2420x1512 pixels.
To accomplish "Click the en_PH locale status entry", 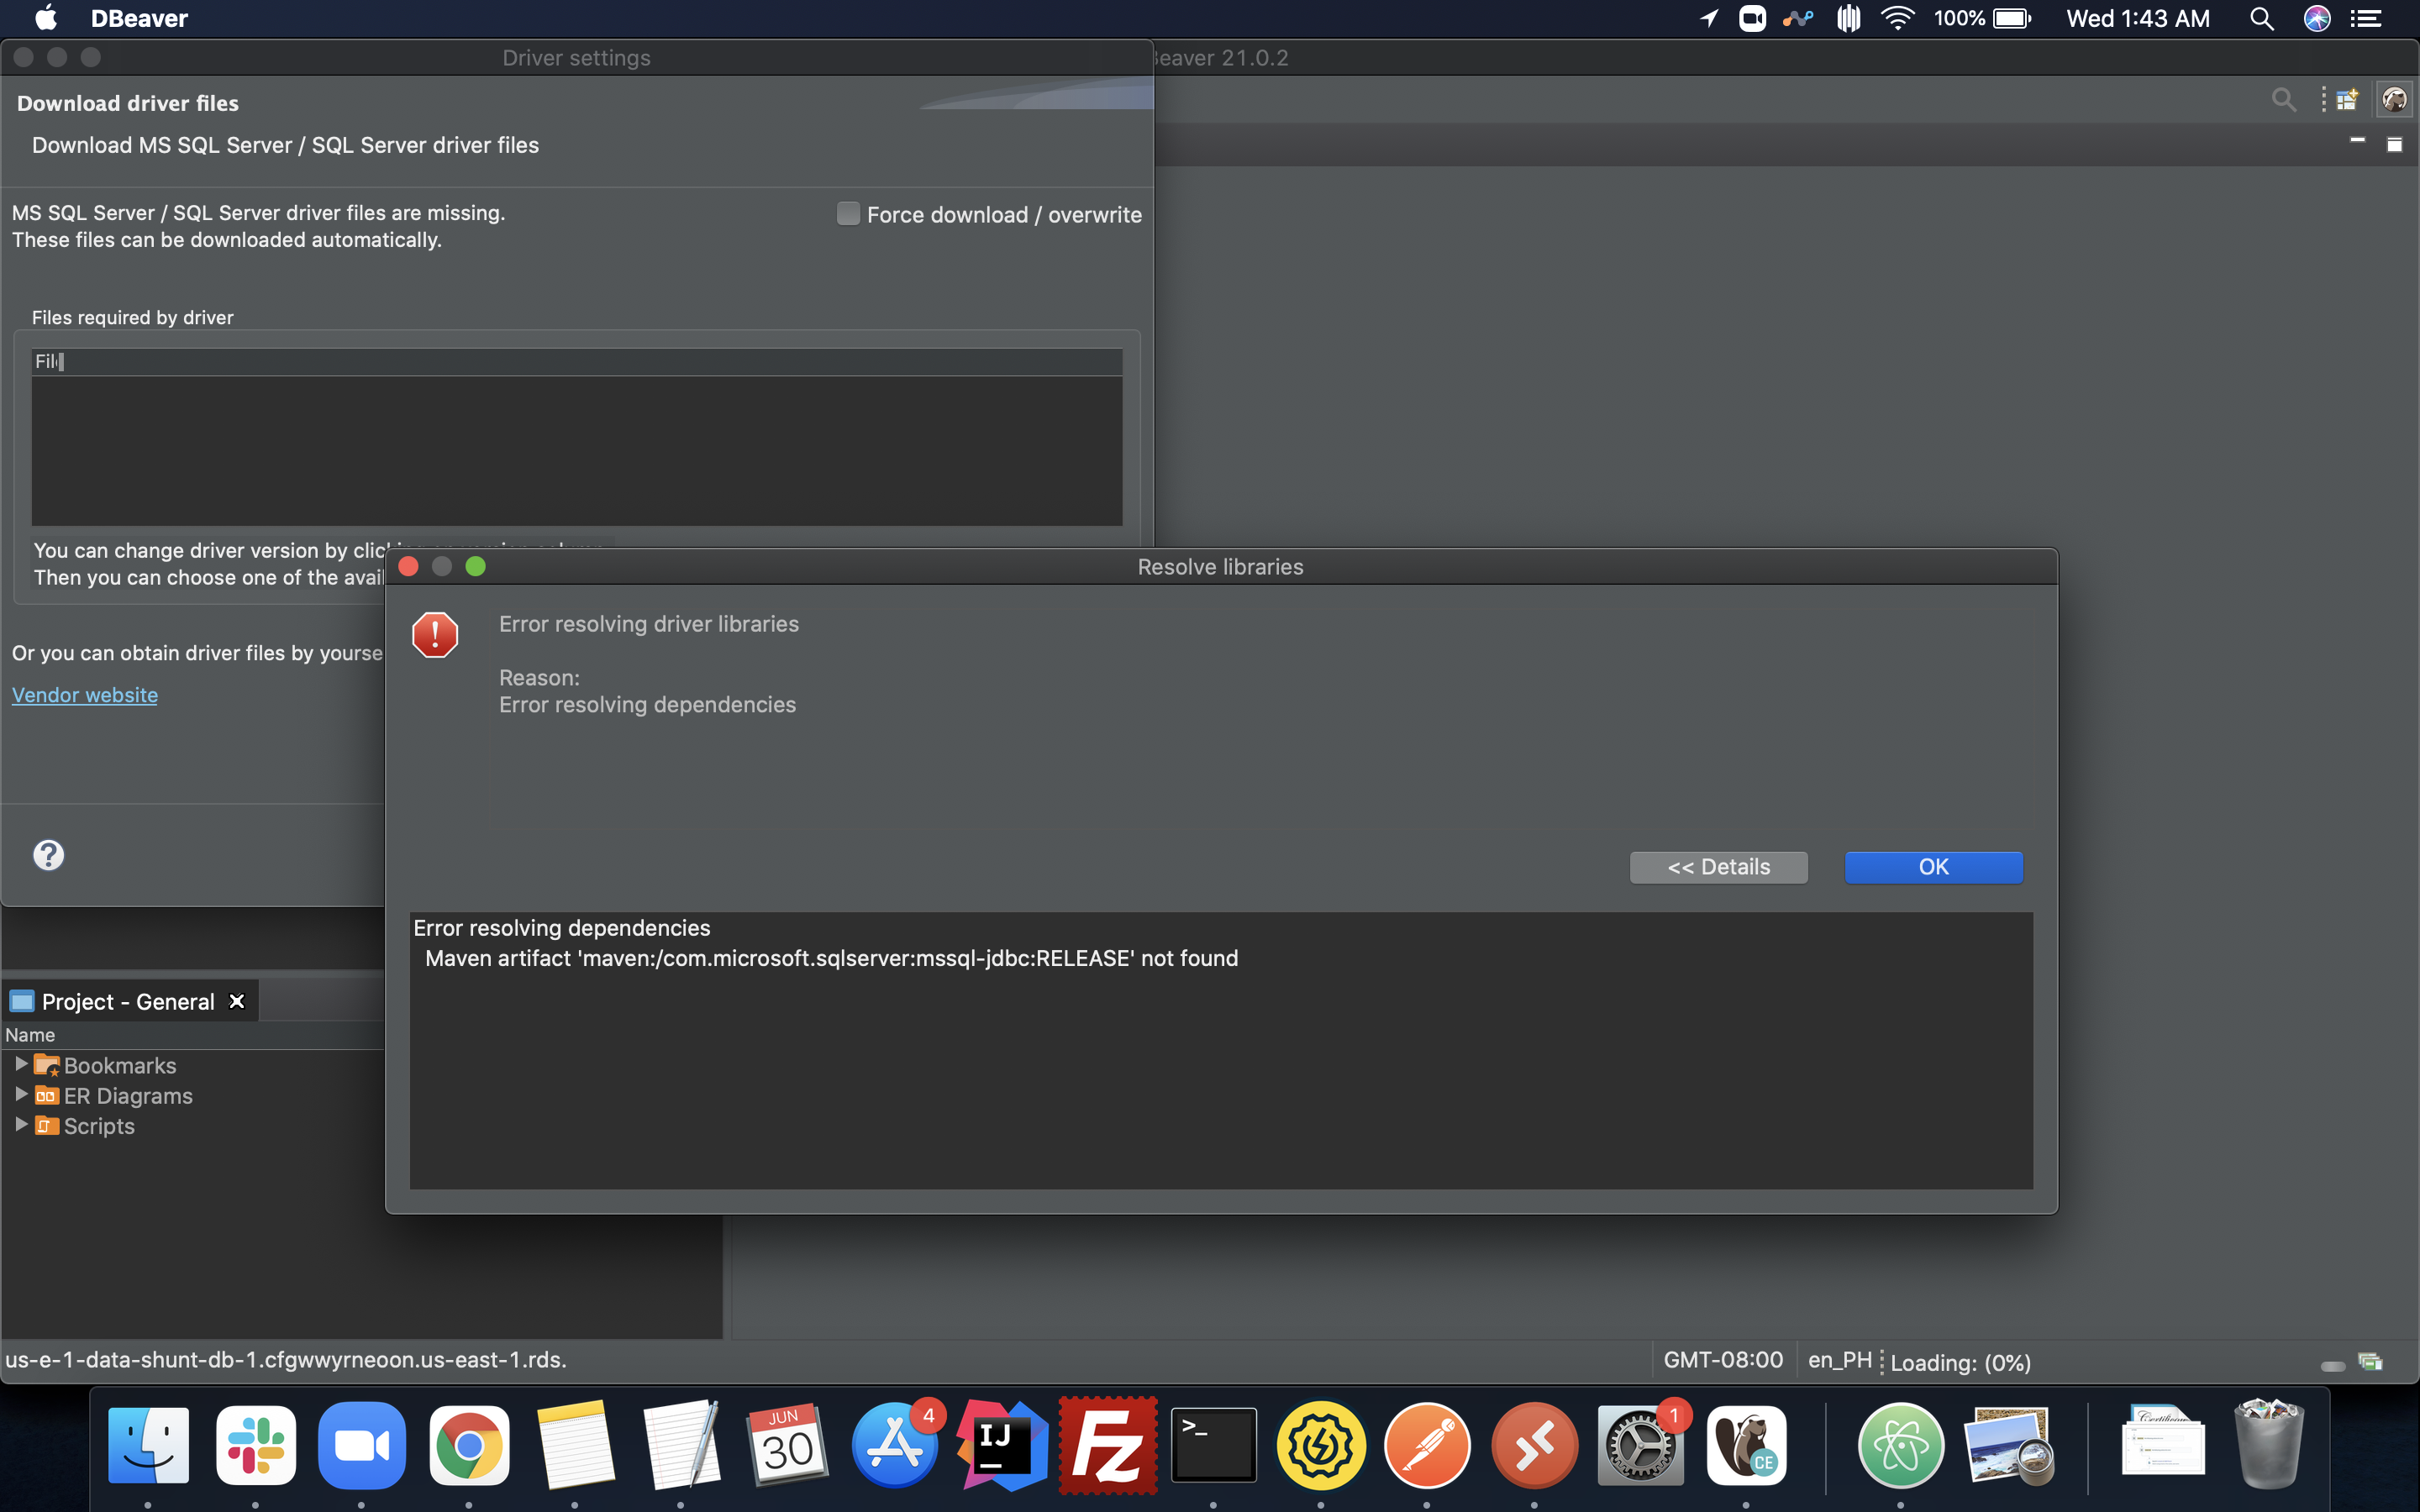I will [1839, 1360].
